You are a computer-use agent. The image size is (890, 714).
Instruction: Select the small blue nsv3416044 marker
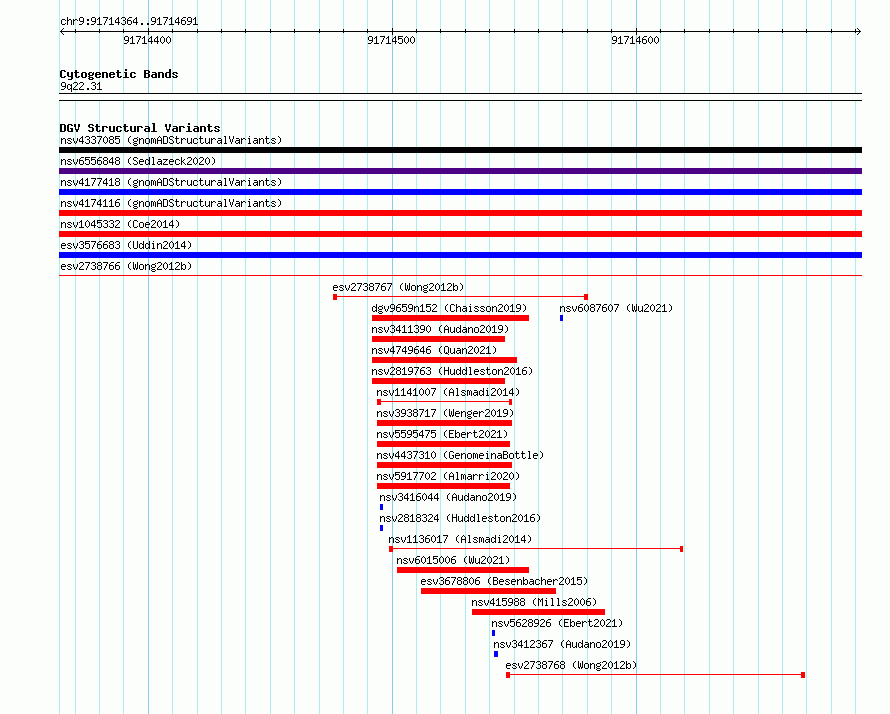click(x=381, y=507)
